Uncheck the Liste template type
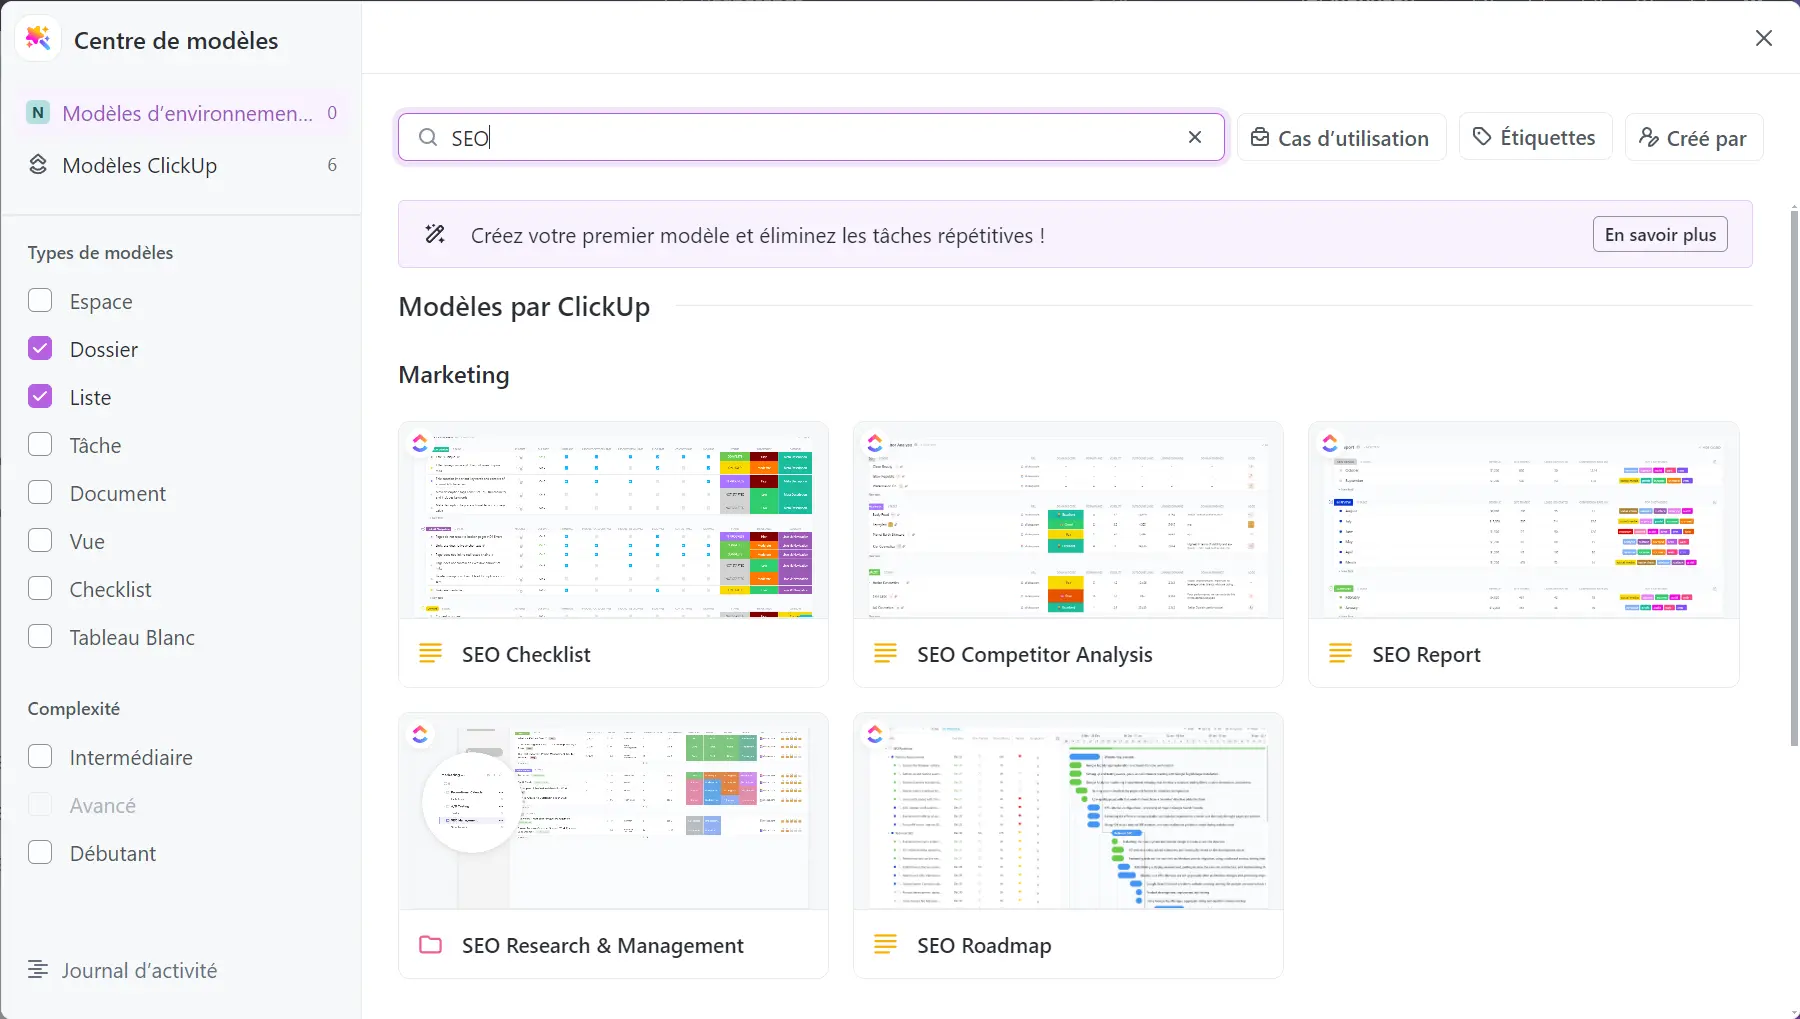 click(x=40, y=397)
